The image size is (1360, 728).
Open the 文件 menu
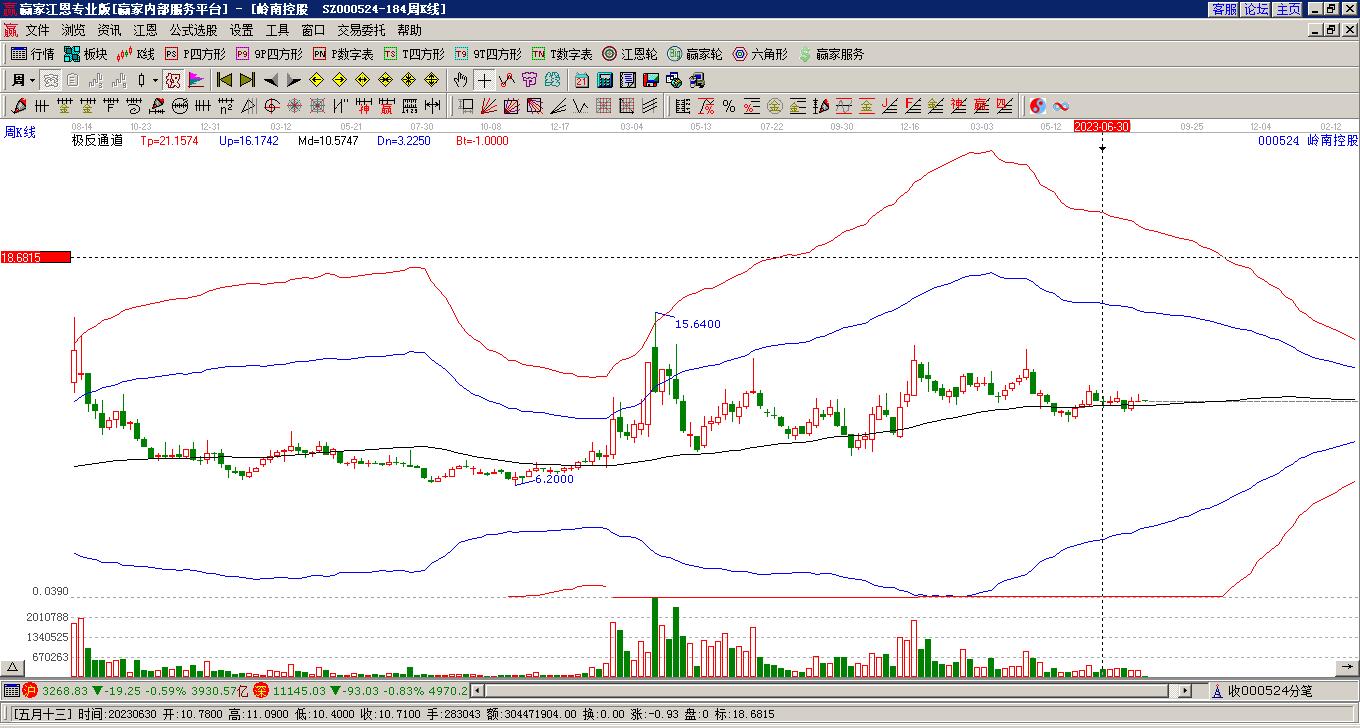[x=37, y=31]
